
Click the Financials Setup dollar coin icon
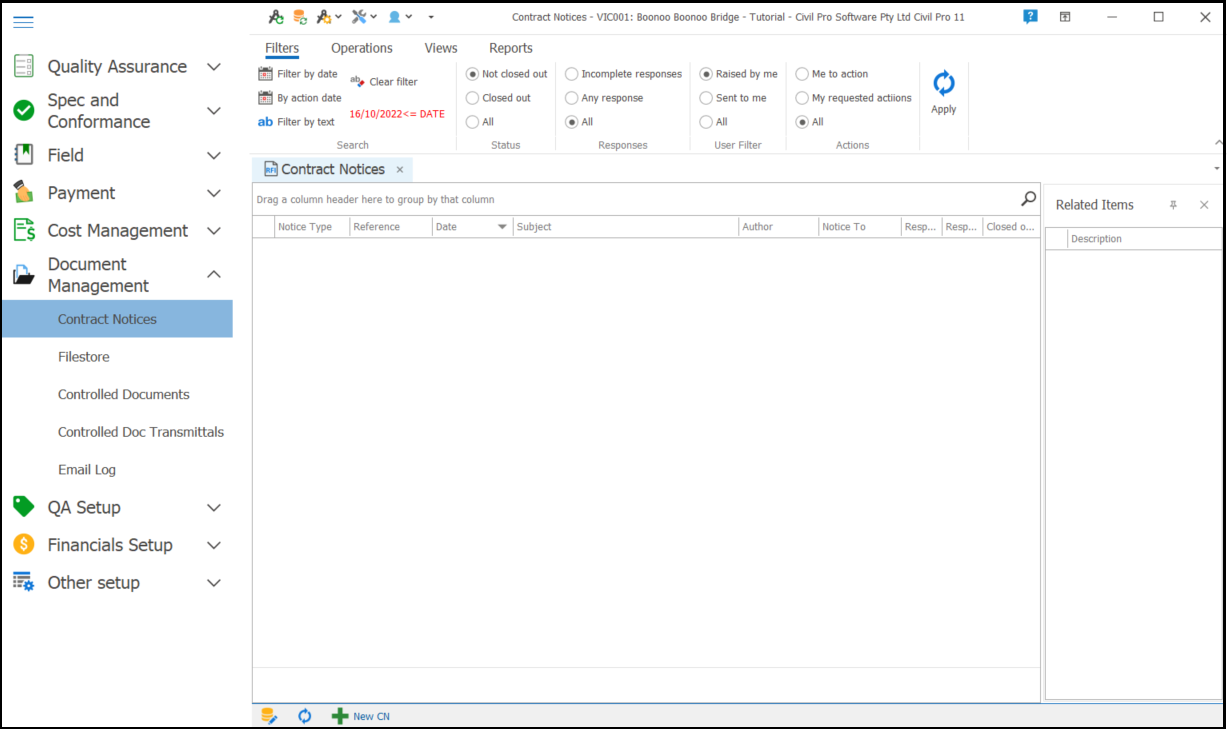[x=24, y=545]
